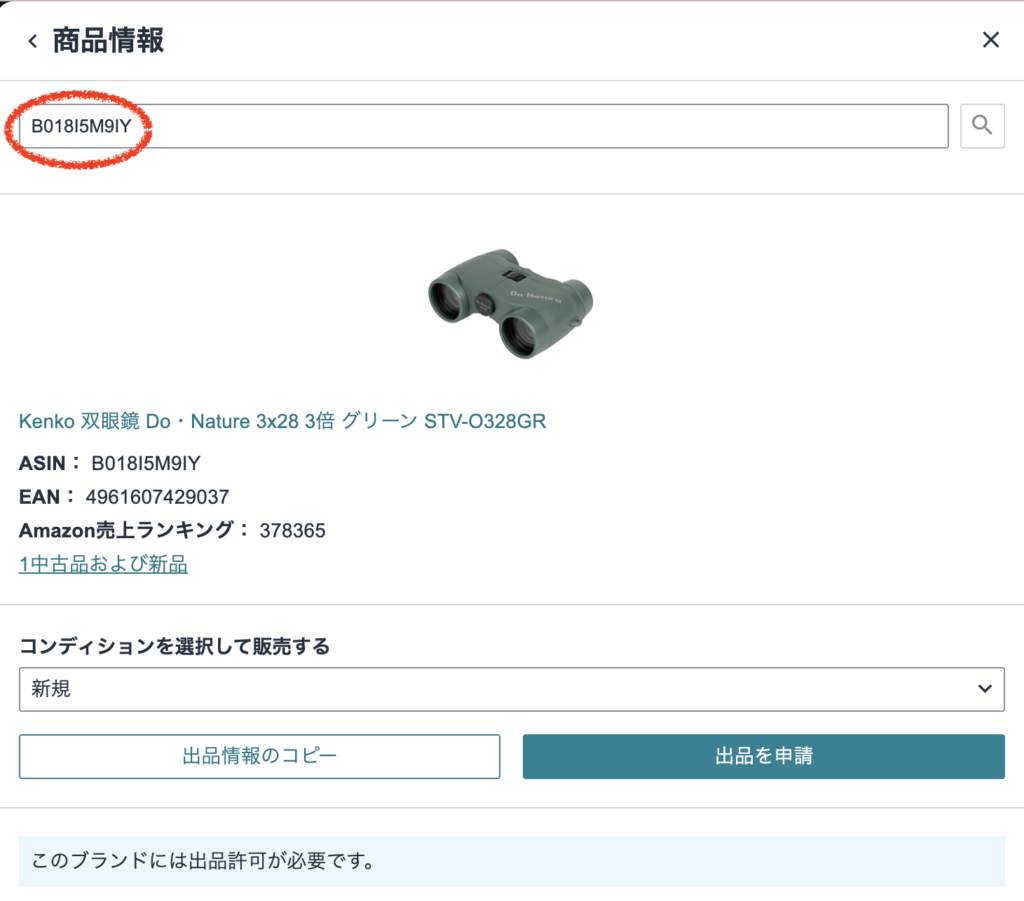Viewport: 1024px width, 901px height.
Task: Click the 出品情報のコピー button
Action: pos(259,756)
